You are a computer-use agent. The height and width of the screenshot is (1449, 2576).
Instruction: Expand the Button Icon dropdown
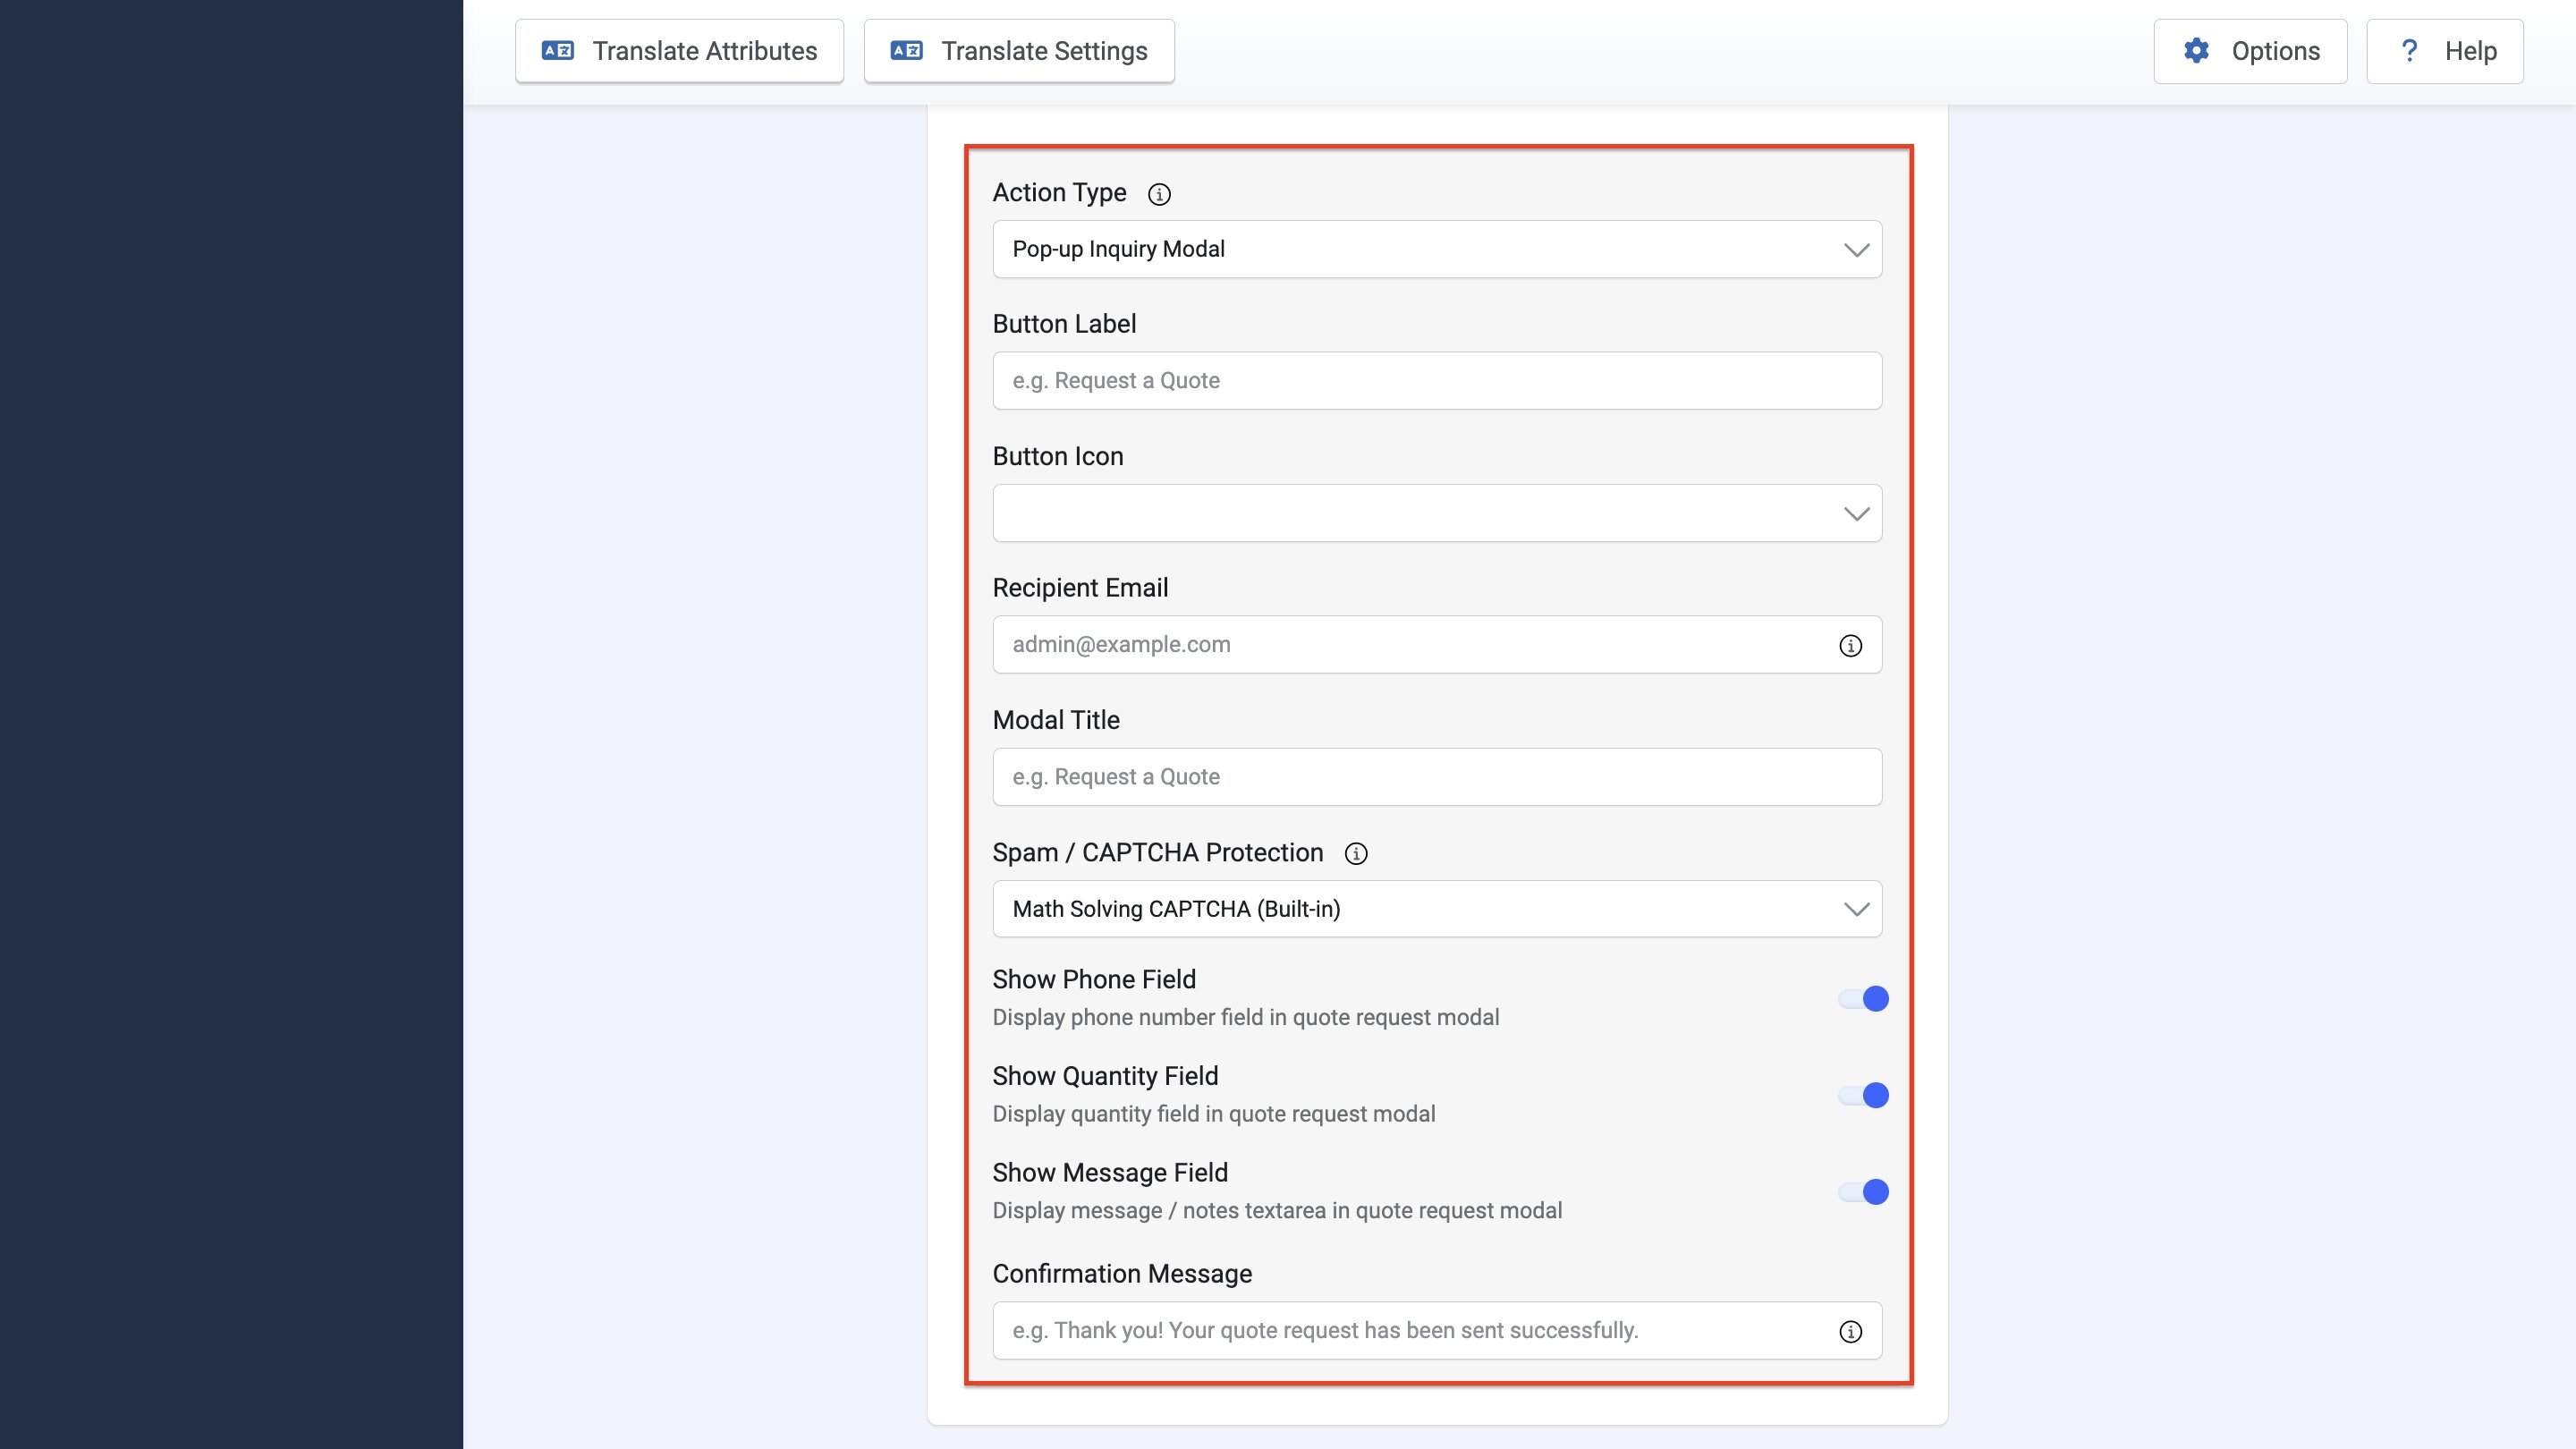(x=1437, y=513)
